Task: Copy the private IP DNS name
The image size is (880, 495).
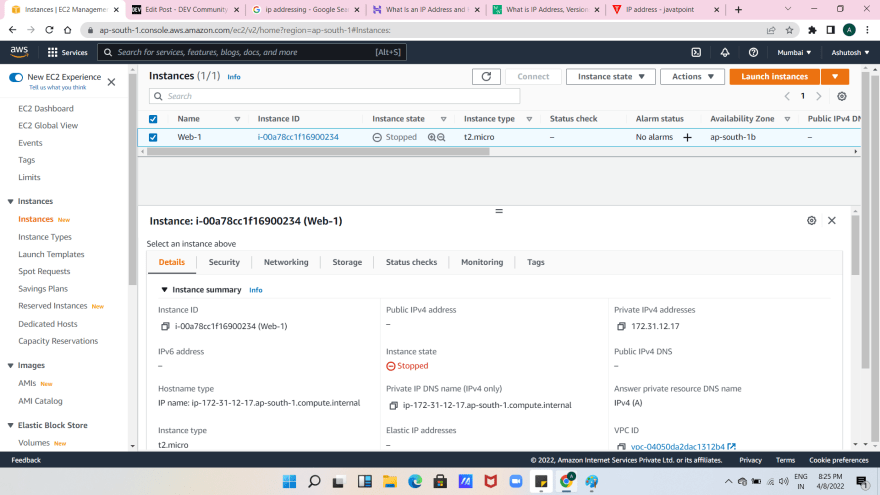Action: (x=393, y=405)
